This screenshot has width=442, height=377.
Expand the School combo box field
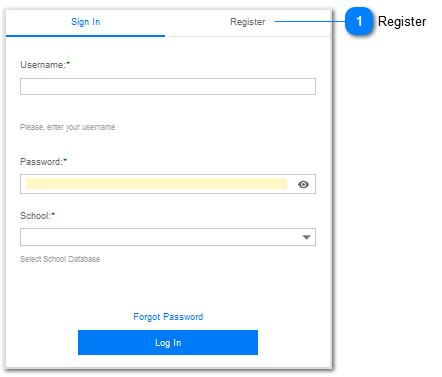click(x=168, y=237)
